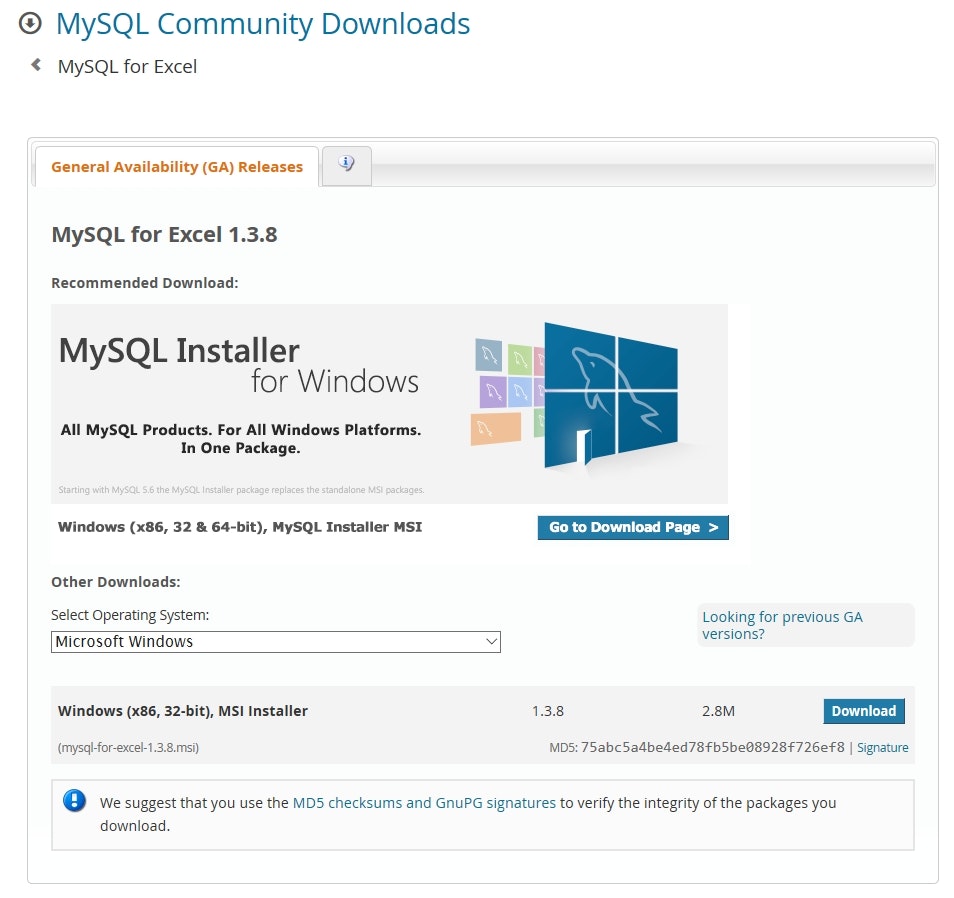This screenshot has height=898, width=954.
Task: Click the Windows dolphin logo graphic
Action: [610, 395]
